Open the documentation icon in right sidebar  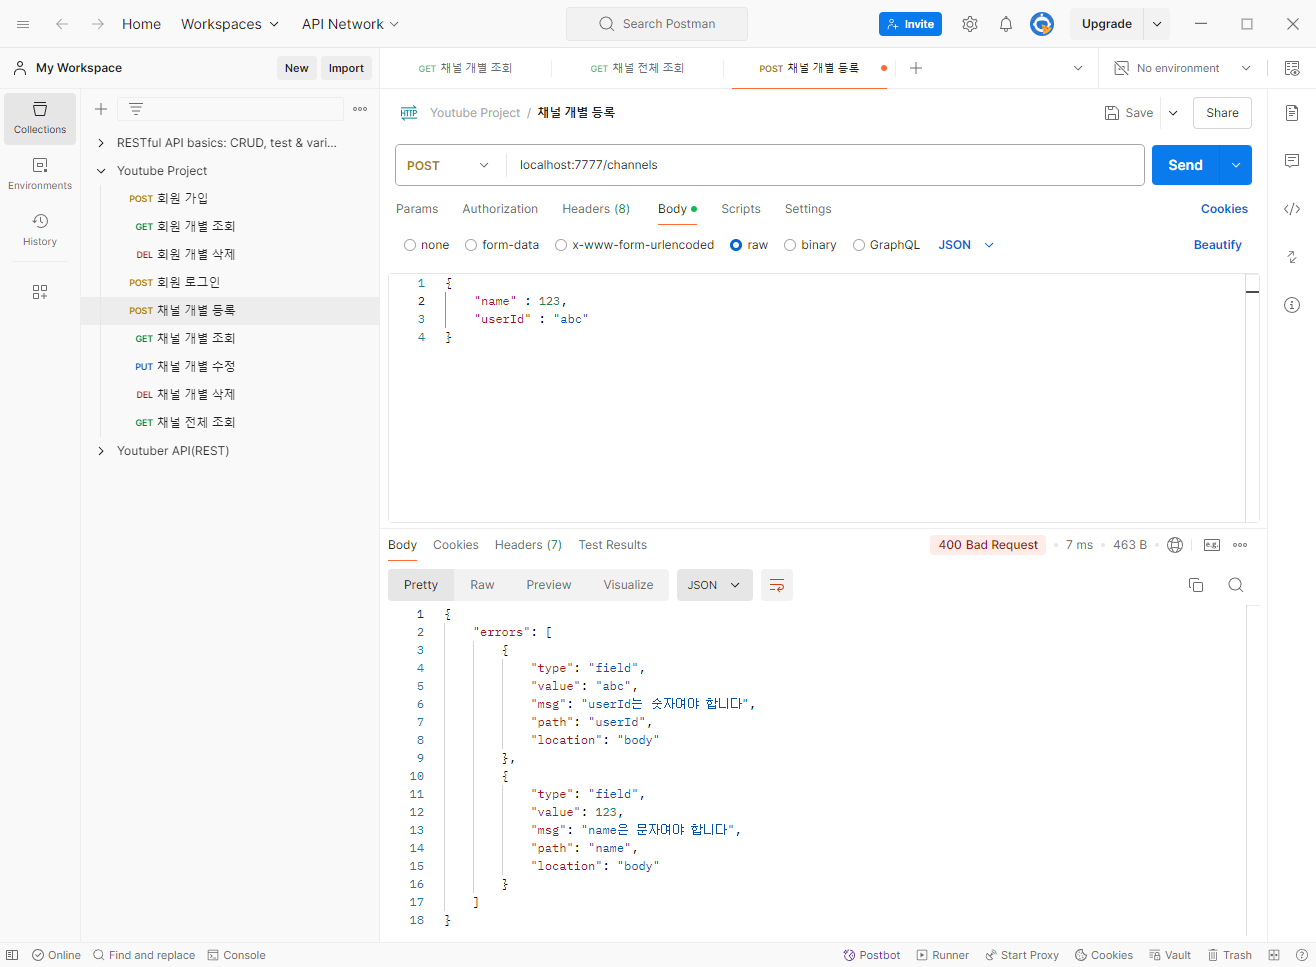click(x=1292, y=113)
